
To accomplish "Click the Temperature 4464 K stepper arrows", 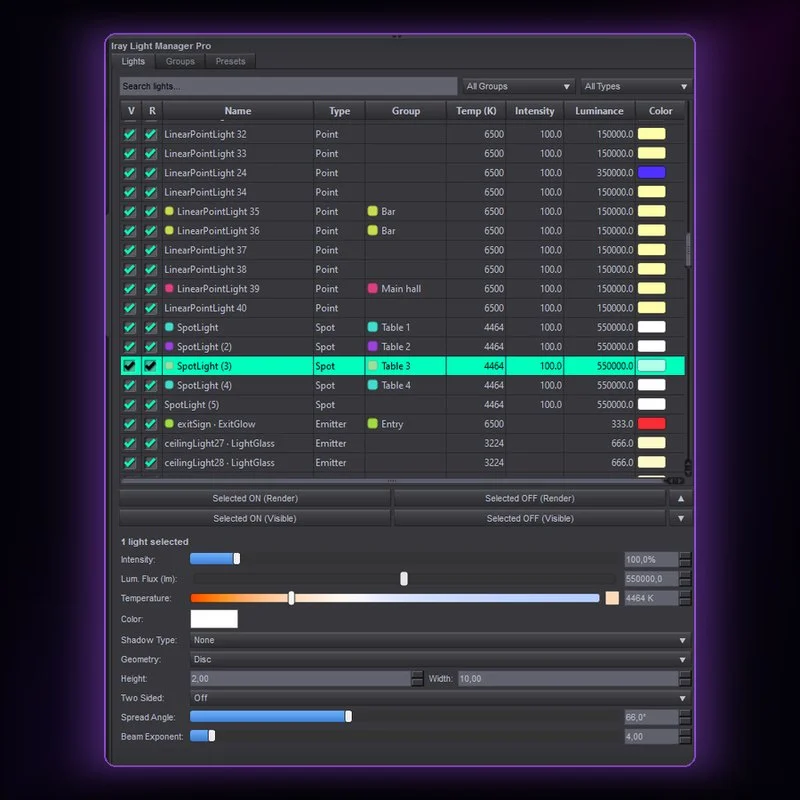I will (x=685, y=598).
